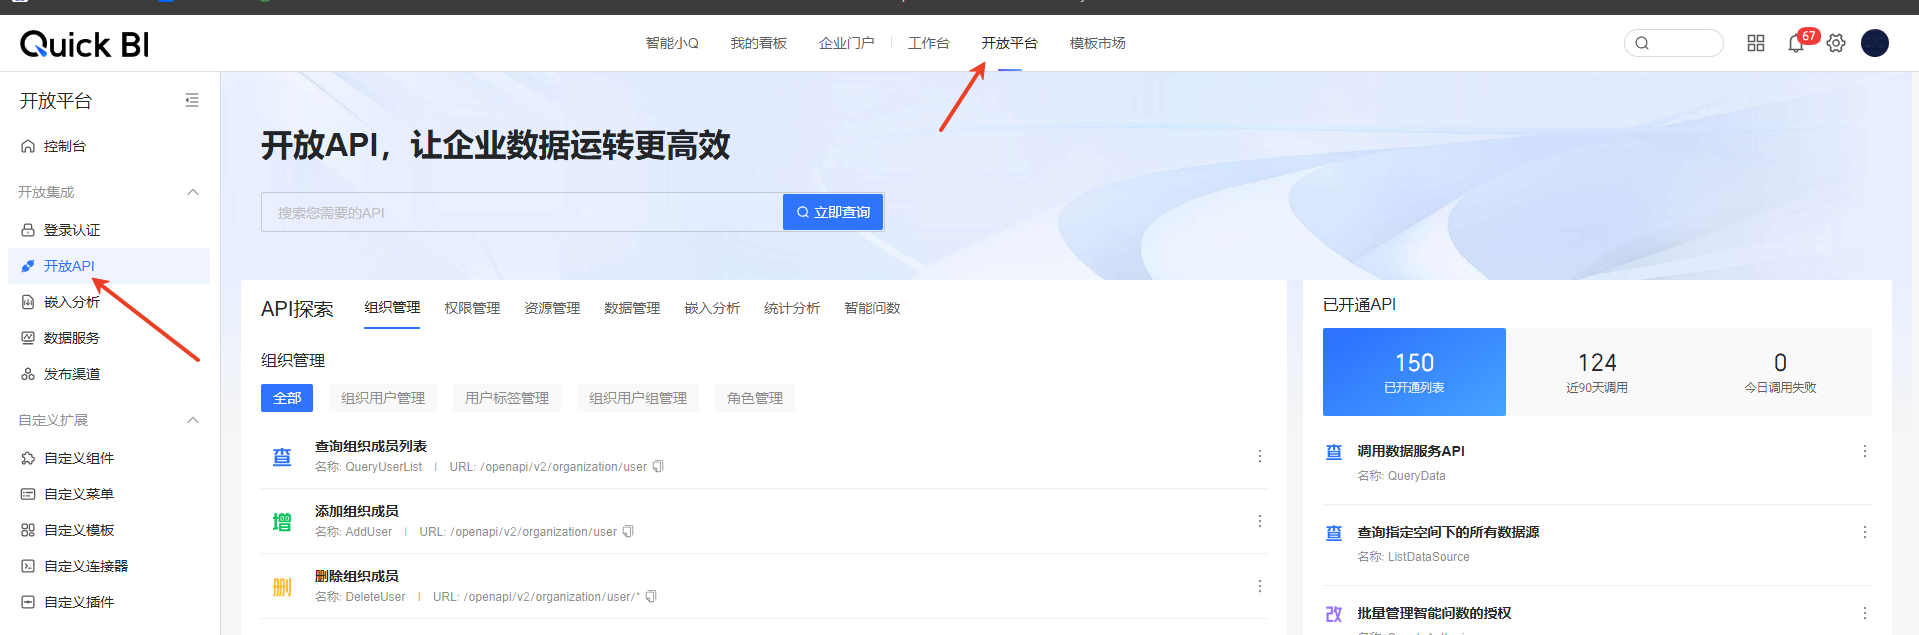This screenshot has width=1919, height=635.
Task: Open more options for 查询组织成员列表
Action: pos(1259,456)
